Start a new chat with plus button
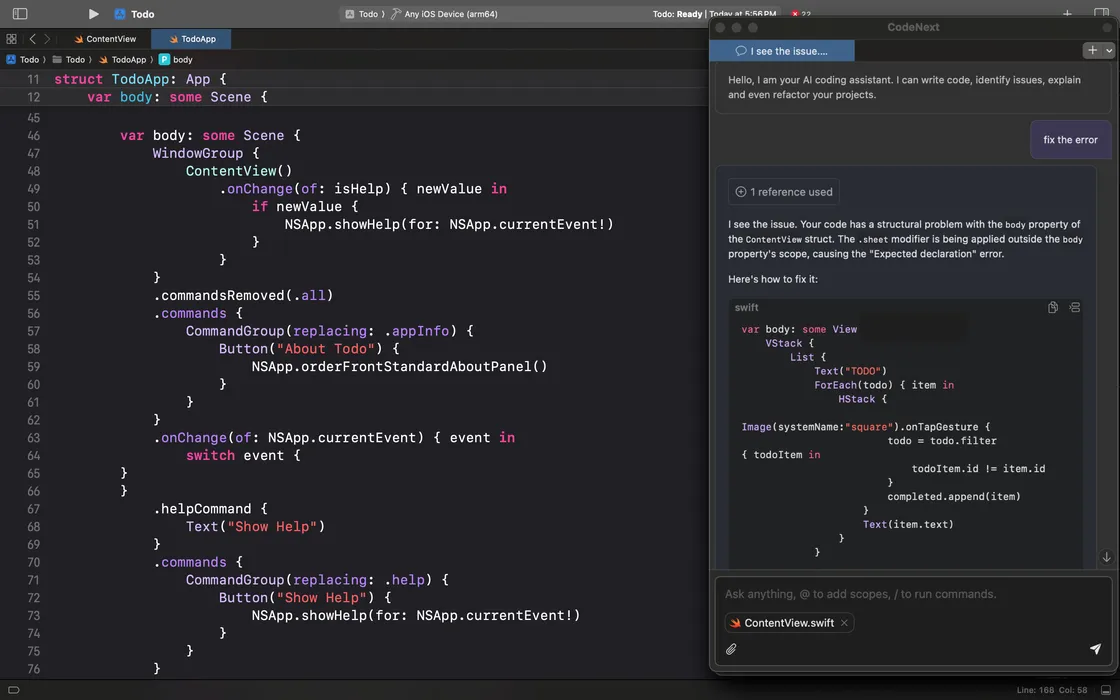1120x700 pixels. [x=1092, y=50]
